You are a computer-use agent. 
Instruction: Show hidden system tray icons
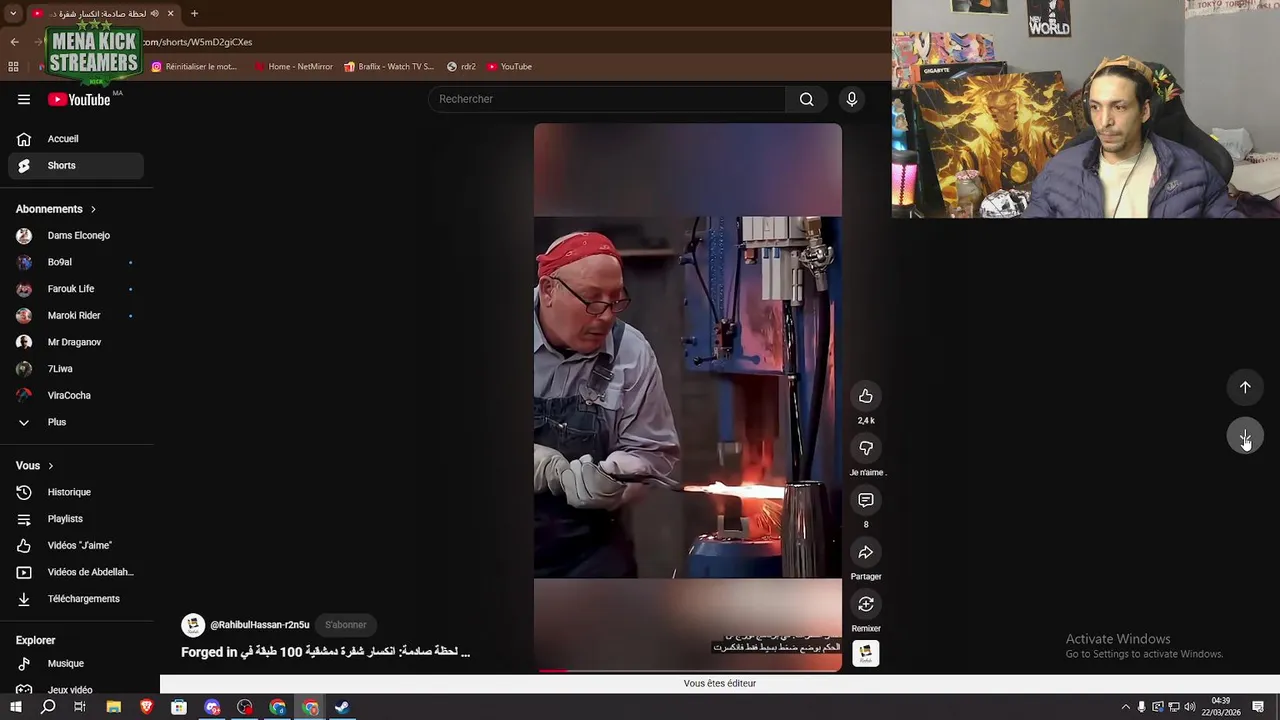pos(1125,707)
